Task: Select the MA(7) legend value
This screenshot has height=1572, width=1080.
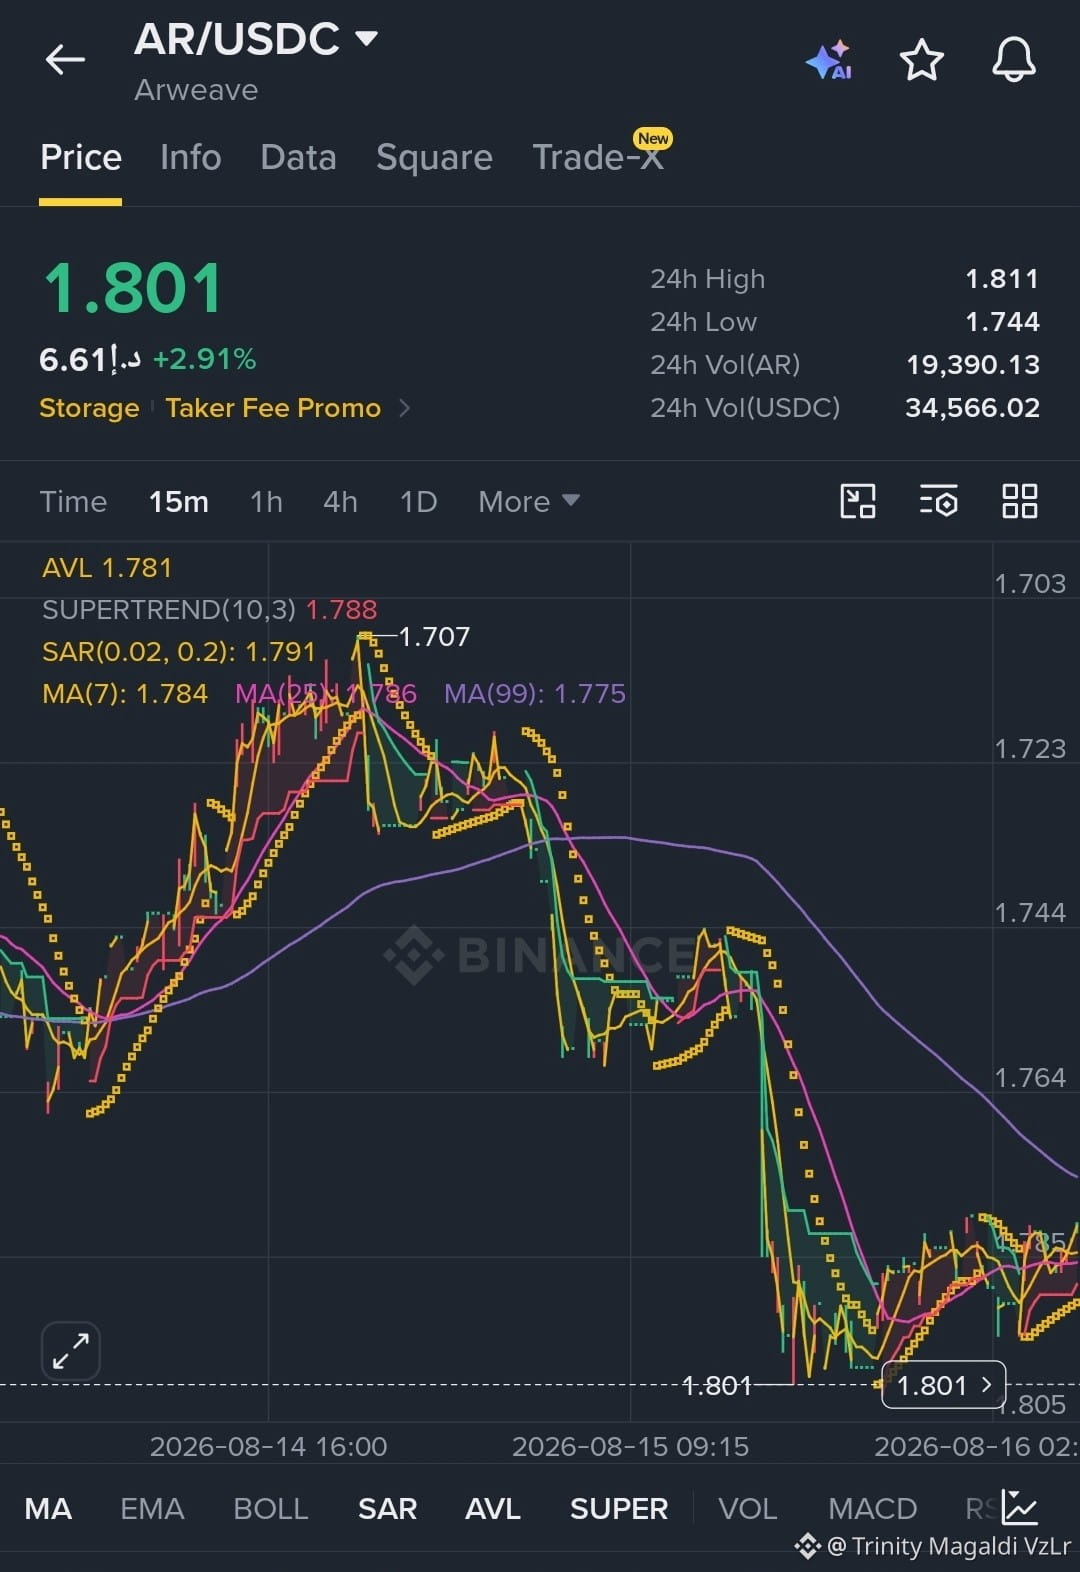Action: 125,693
